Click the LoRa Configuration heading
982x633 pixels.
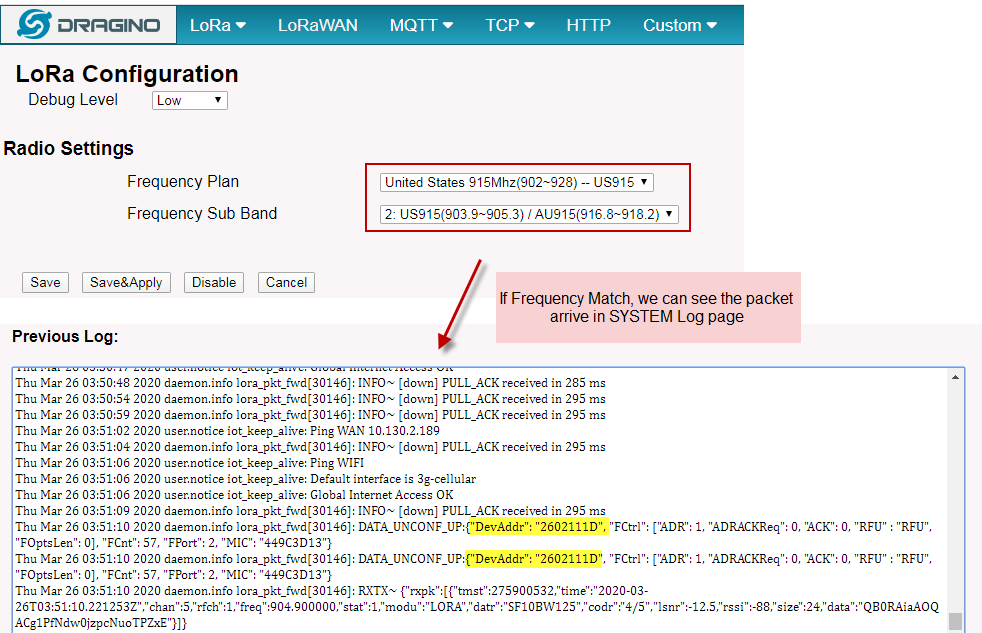click(x=127, y=74)
